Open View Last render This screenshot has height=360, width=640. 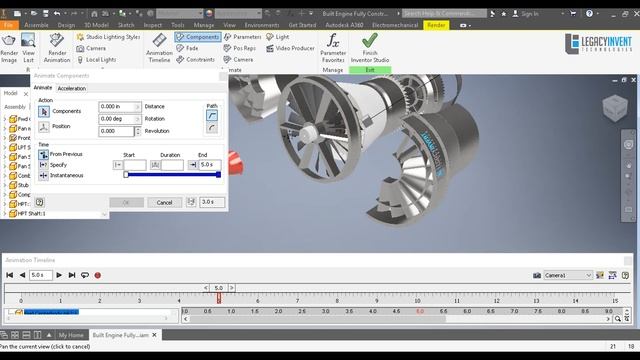click(28, 48)
